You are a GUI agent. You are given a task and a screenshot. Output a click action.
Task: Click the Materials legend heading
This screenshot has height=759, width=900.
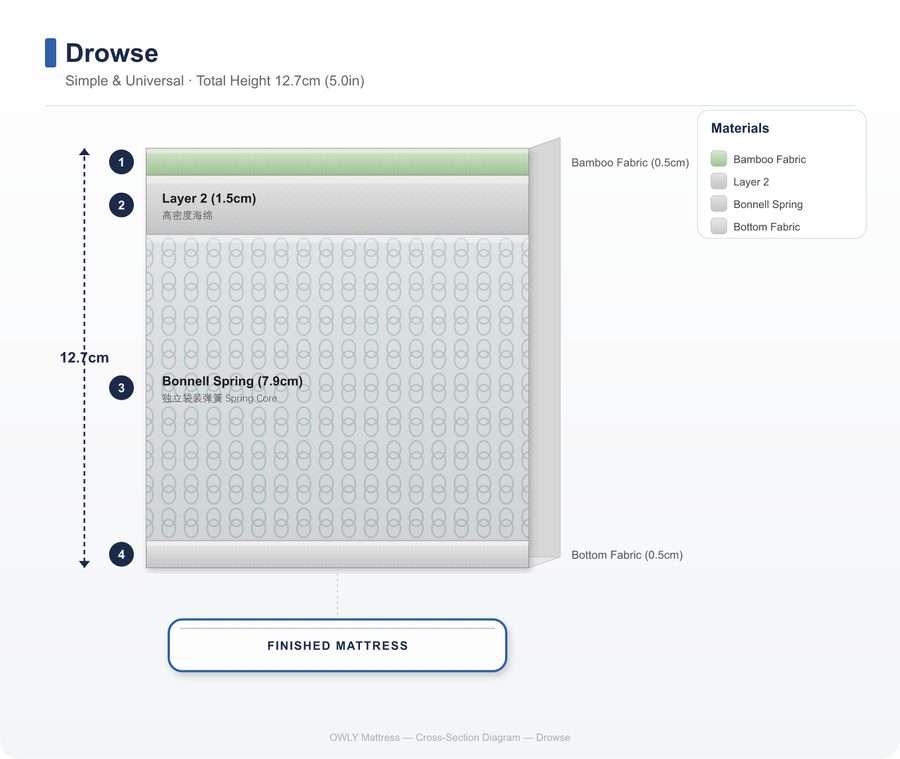(x=740, y=128)
